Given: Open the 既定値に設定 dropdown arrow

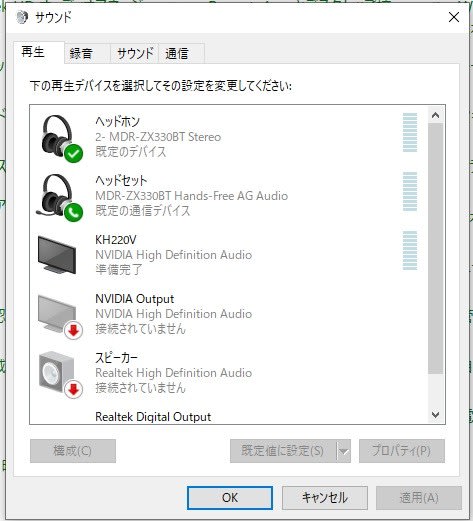Looking at the screenshot, I should pyautogui.click(x=344, y=451).
